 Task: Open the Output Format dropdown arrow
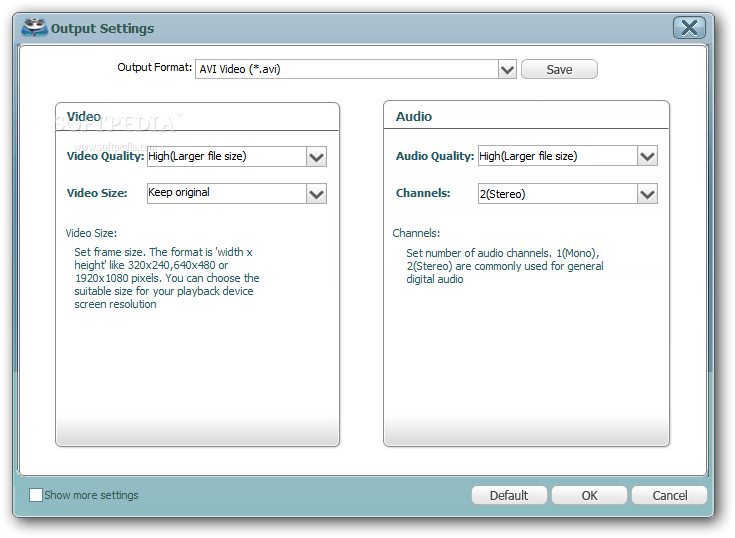click(507, 69)
